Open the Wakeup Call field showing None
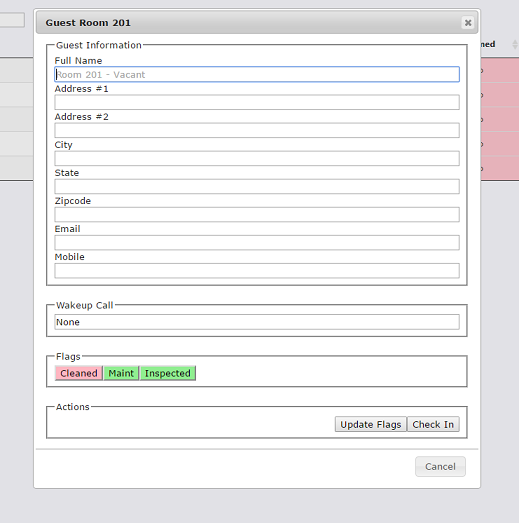This screenshot has width=519, height=523. (257, 322)
